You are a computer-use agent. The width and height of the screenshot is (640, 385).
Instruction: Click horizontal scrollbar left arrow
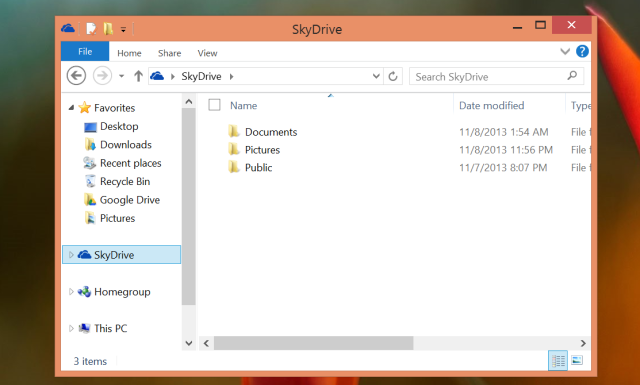[207, 343]
